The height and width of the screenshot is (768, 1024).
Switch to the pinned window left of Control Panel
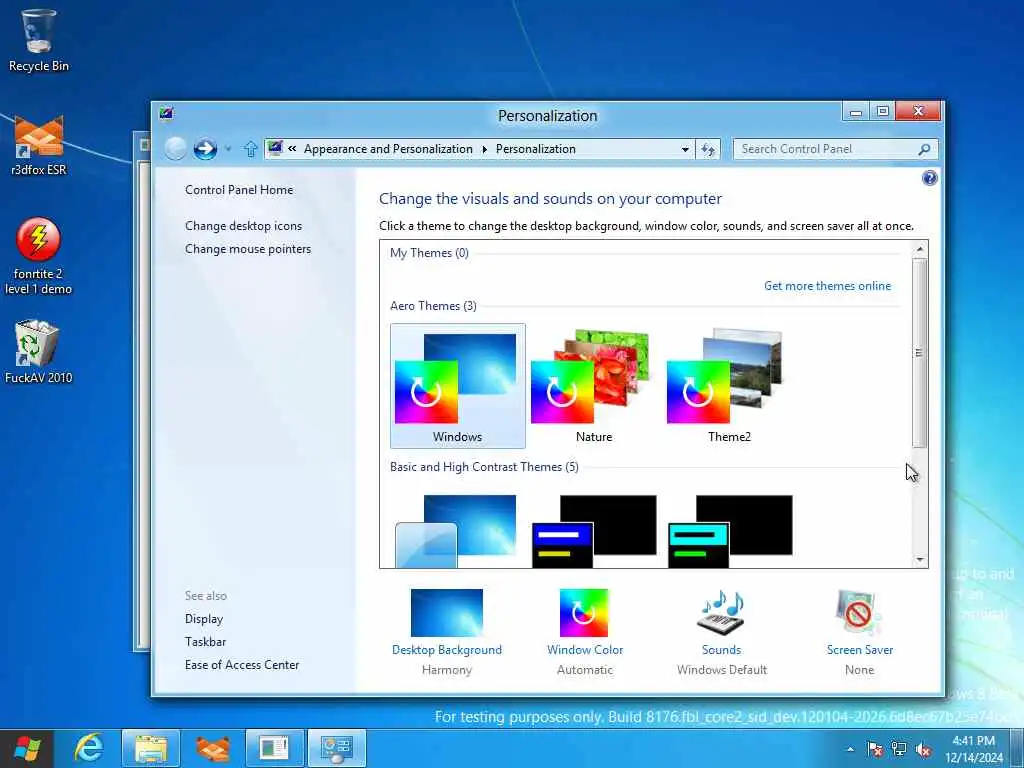pyautogui.click(x=274, y=748)
